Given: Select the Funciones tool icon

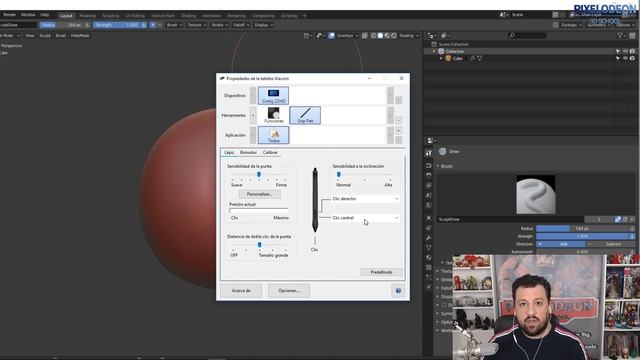Looking at the screenshot, I should [x=273, y=115].
